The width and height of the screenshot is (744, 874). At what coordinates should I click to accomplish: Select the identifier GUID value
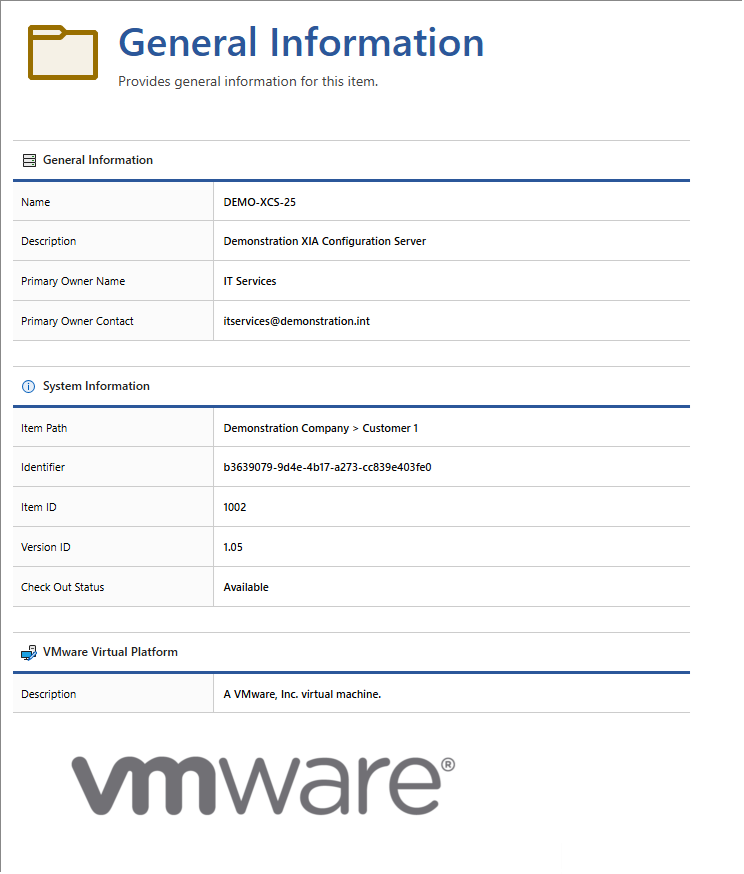tap(327, 467)
